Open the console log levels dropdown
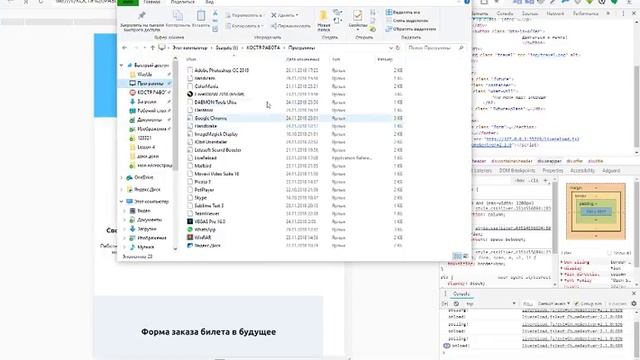This screenshot has height=360, width=640. click(553, 304)
